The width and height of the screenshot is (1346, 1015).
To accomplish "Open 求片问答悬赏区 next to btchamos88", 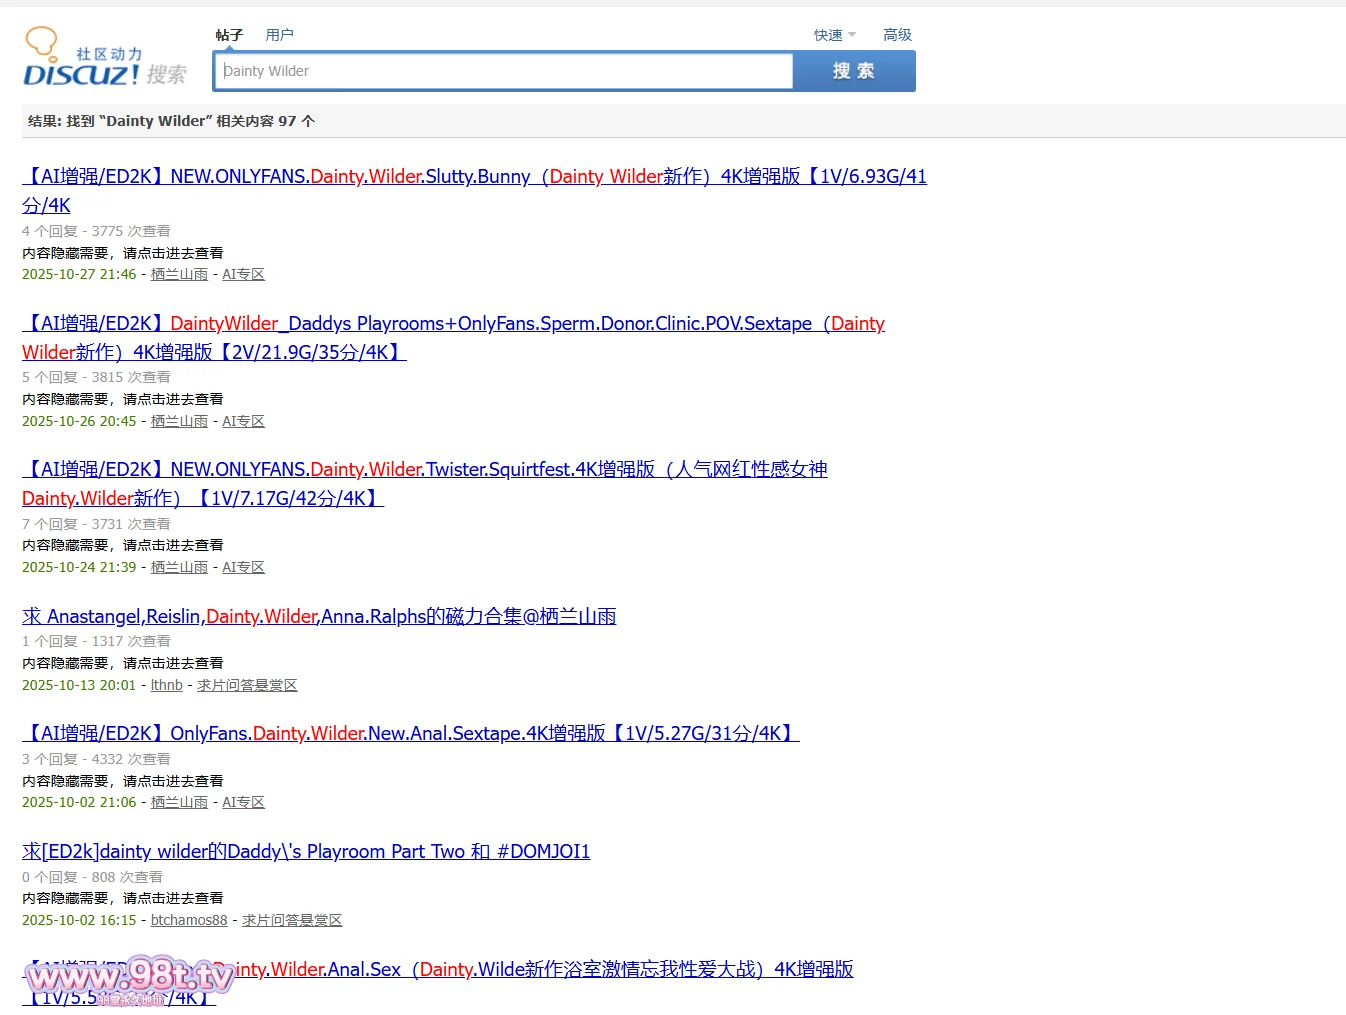I will point(292,920).
